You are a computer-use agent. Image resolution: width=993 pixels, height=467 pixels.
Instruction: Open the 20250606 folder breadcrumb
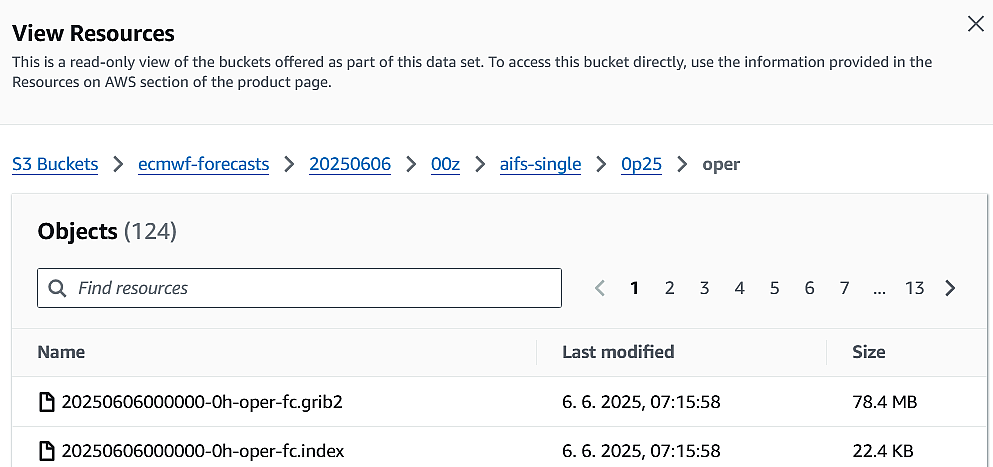[x=350, y=165]
